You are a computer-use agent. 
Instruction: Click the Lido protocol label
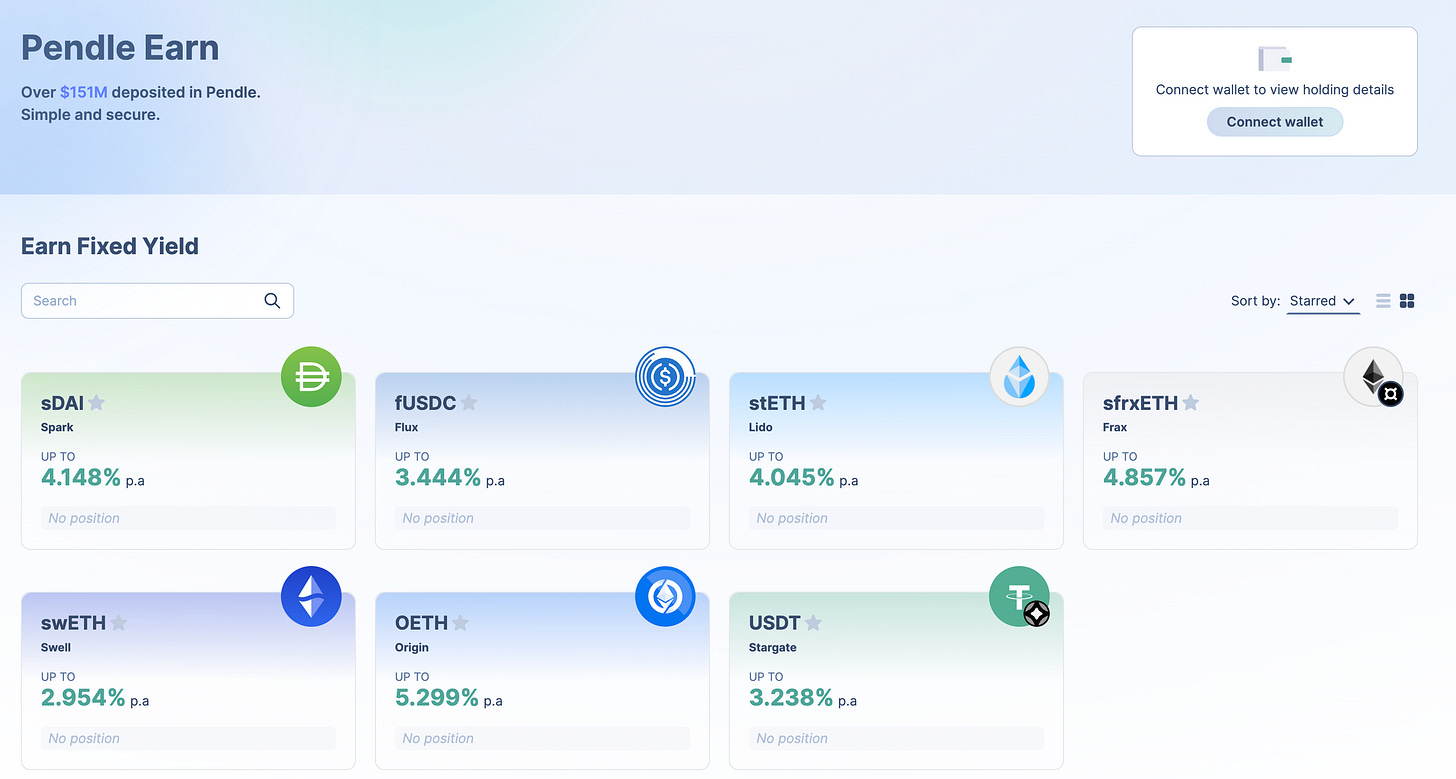[x=761, y=427]
